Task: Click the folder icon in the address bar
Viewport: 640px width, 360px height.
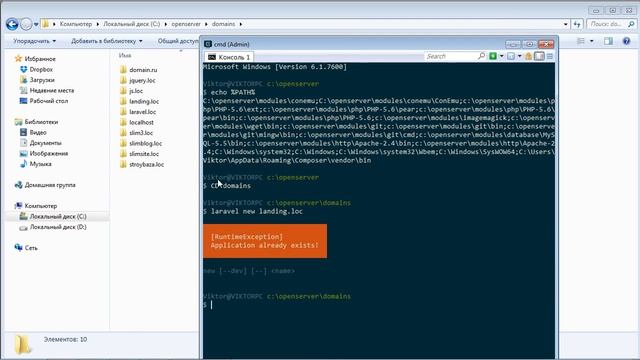Action: [45, 24]
